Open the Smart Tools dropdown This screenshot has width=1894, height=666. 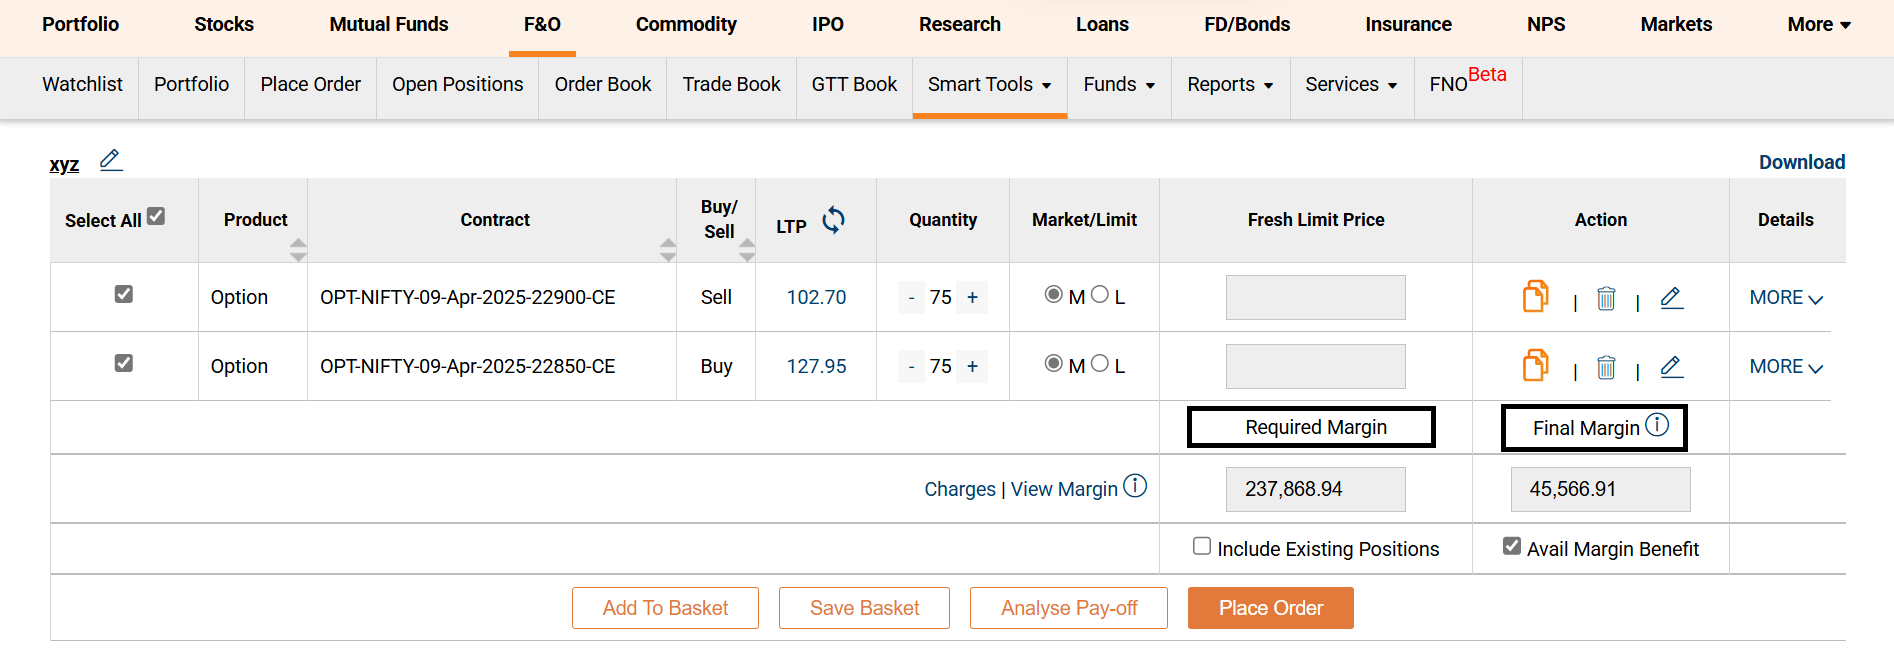click(x=989, y=85)
